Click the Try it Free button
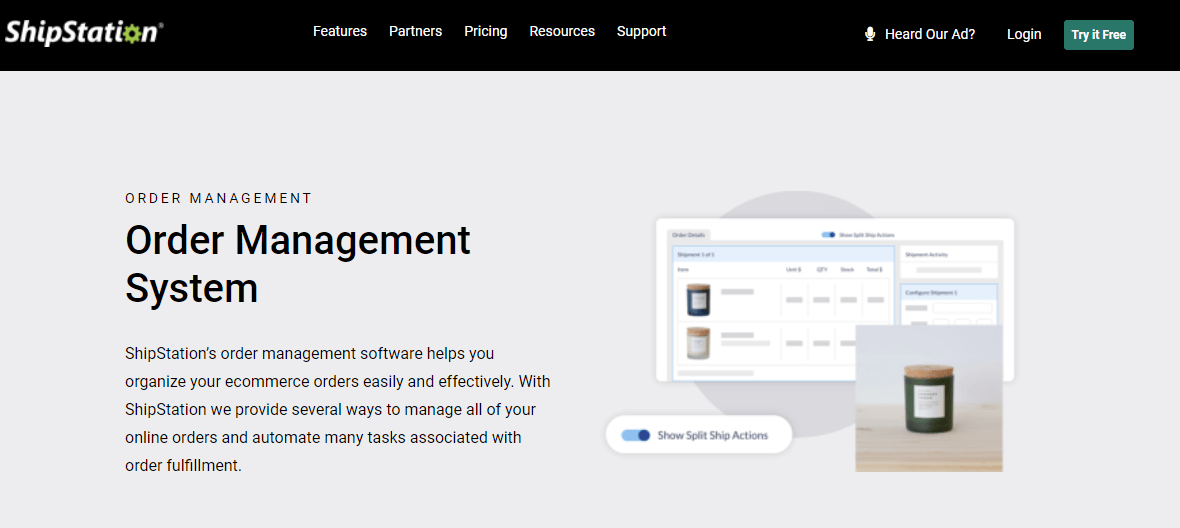Image resolution: width=1180 pixels, height=528 pixels. (x=1098, y=35)
